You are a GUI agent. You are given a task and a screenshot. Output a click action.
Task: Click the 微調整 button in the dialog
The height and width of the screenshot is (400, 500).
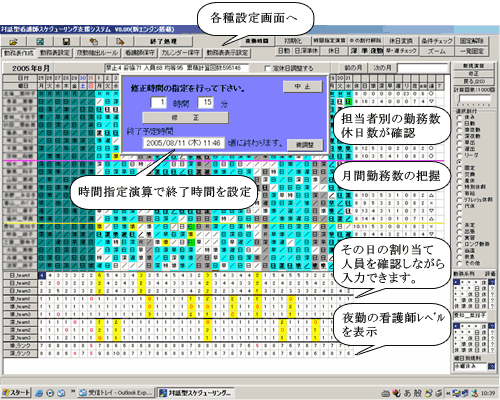pyautogui.click(x=305, y=145)
